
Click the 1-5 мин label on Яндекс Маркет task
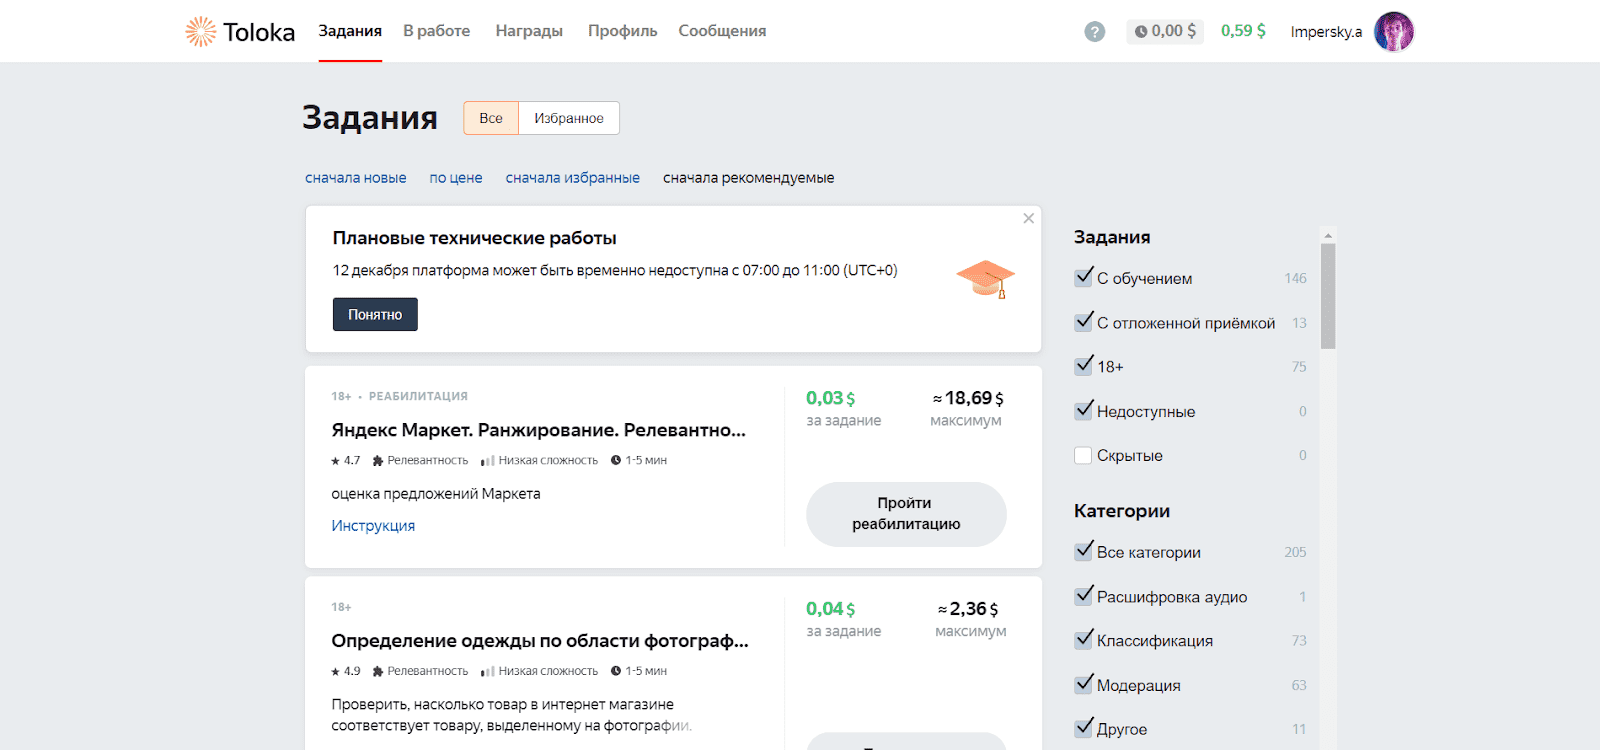(639, 461)
